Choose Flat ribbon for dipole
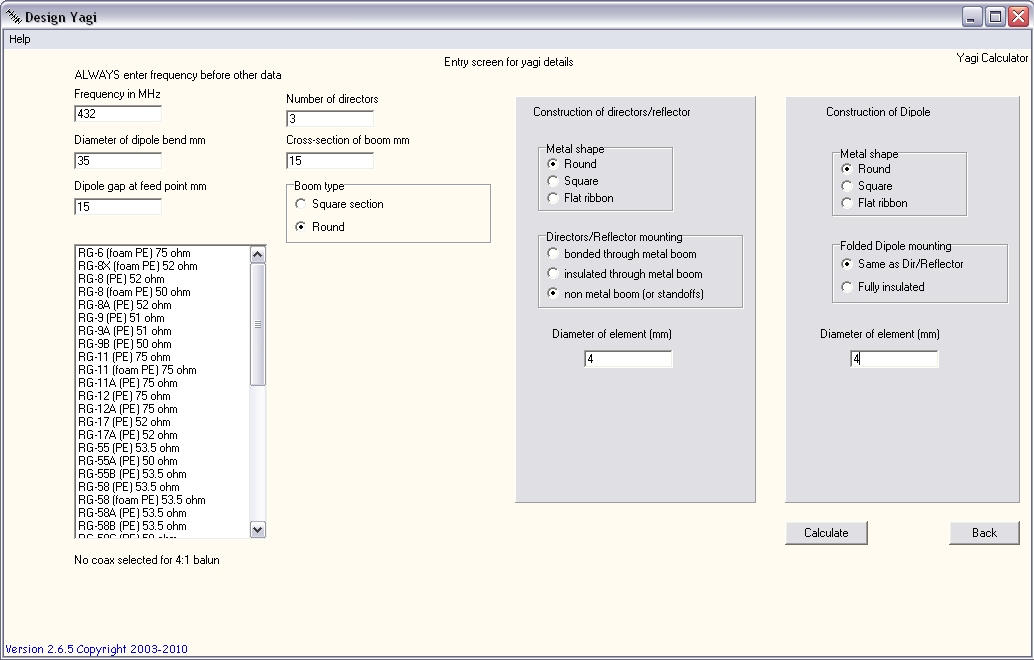 [874, 203]
